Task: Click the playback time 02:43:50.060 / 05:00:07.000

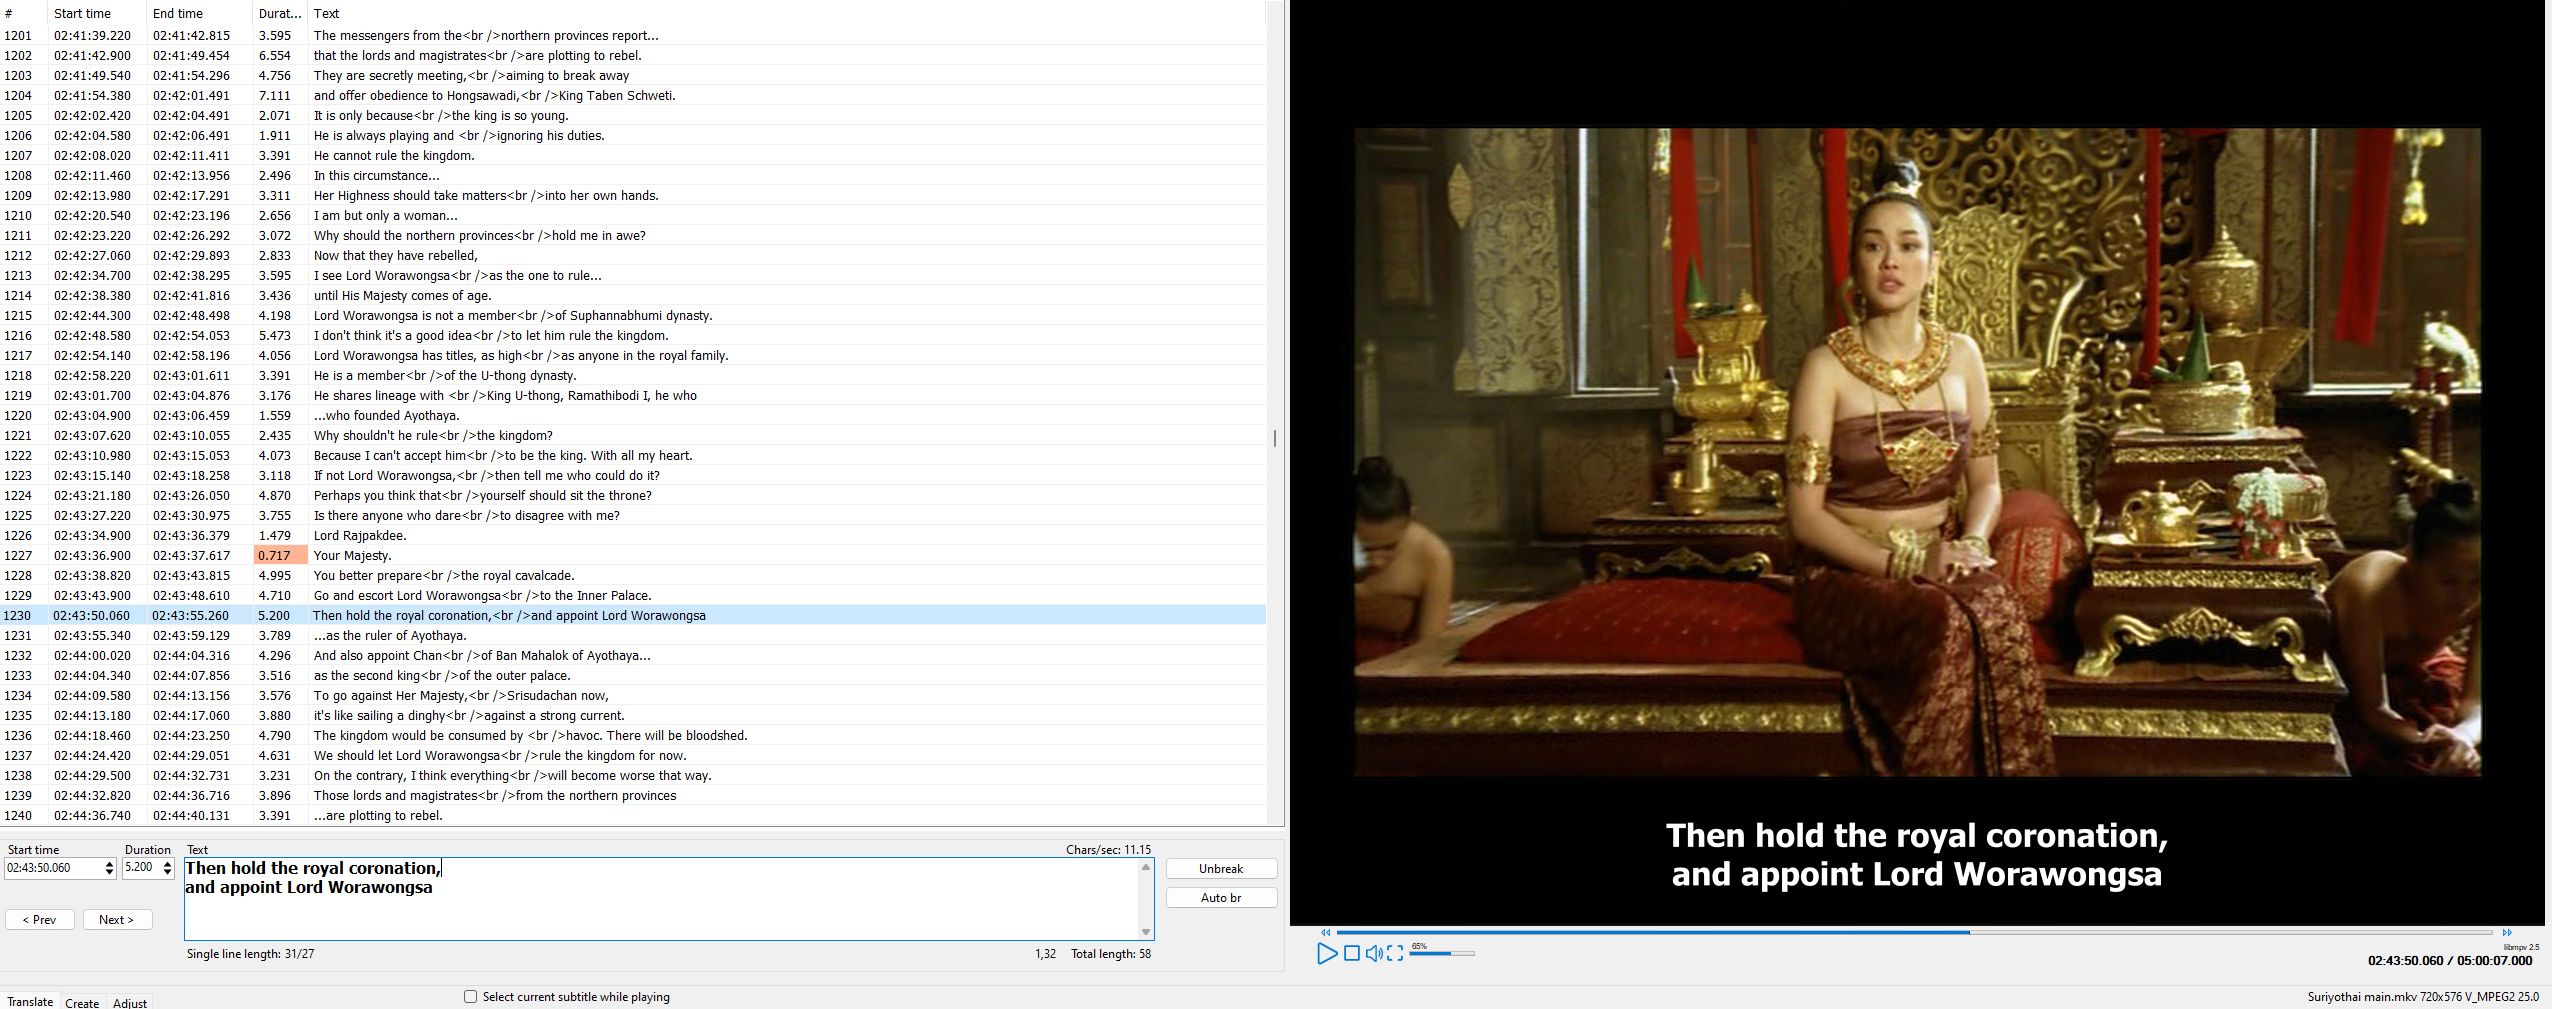Action: (x=2449, y=961)
